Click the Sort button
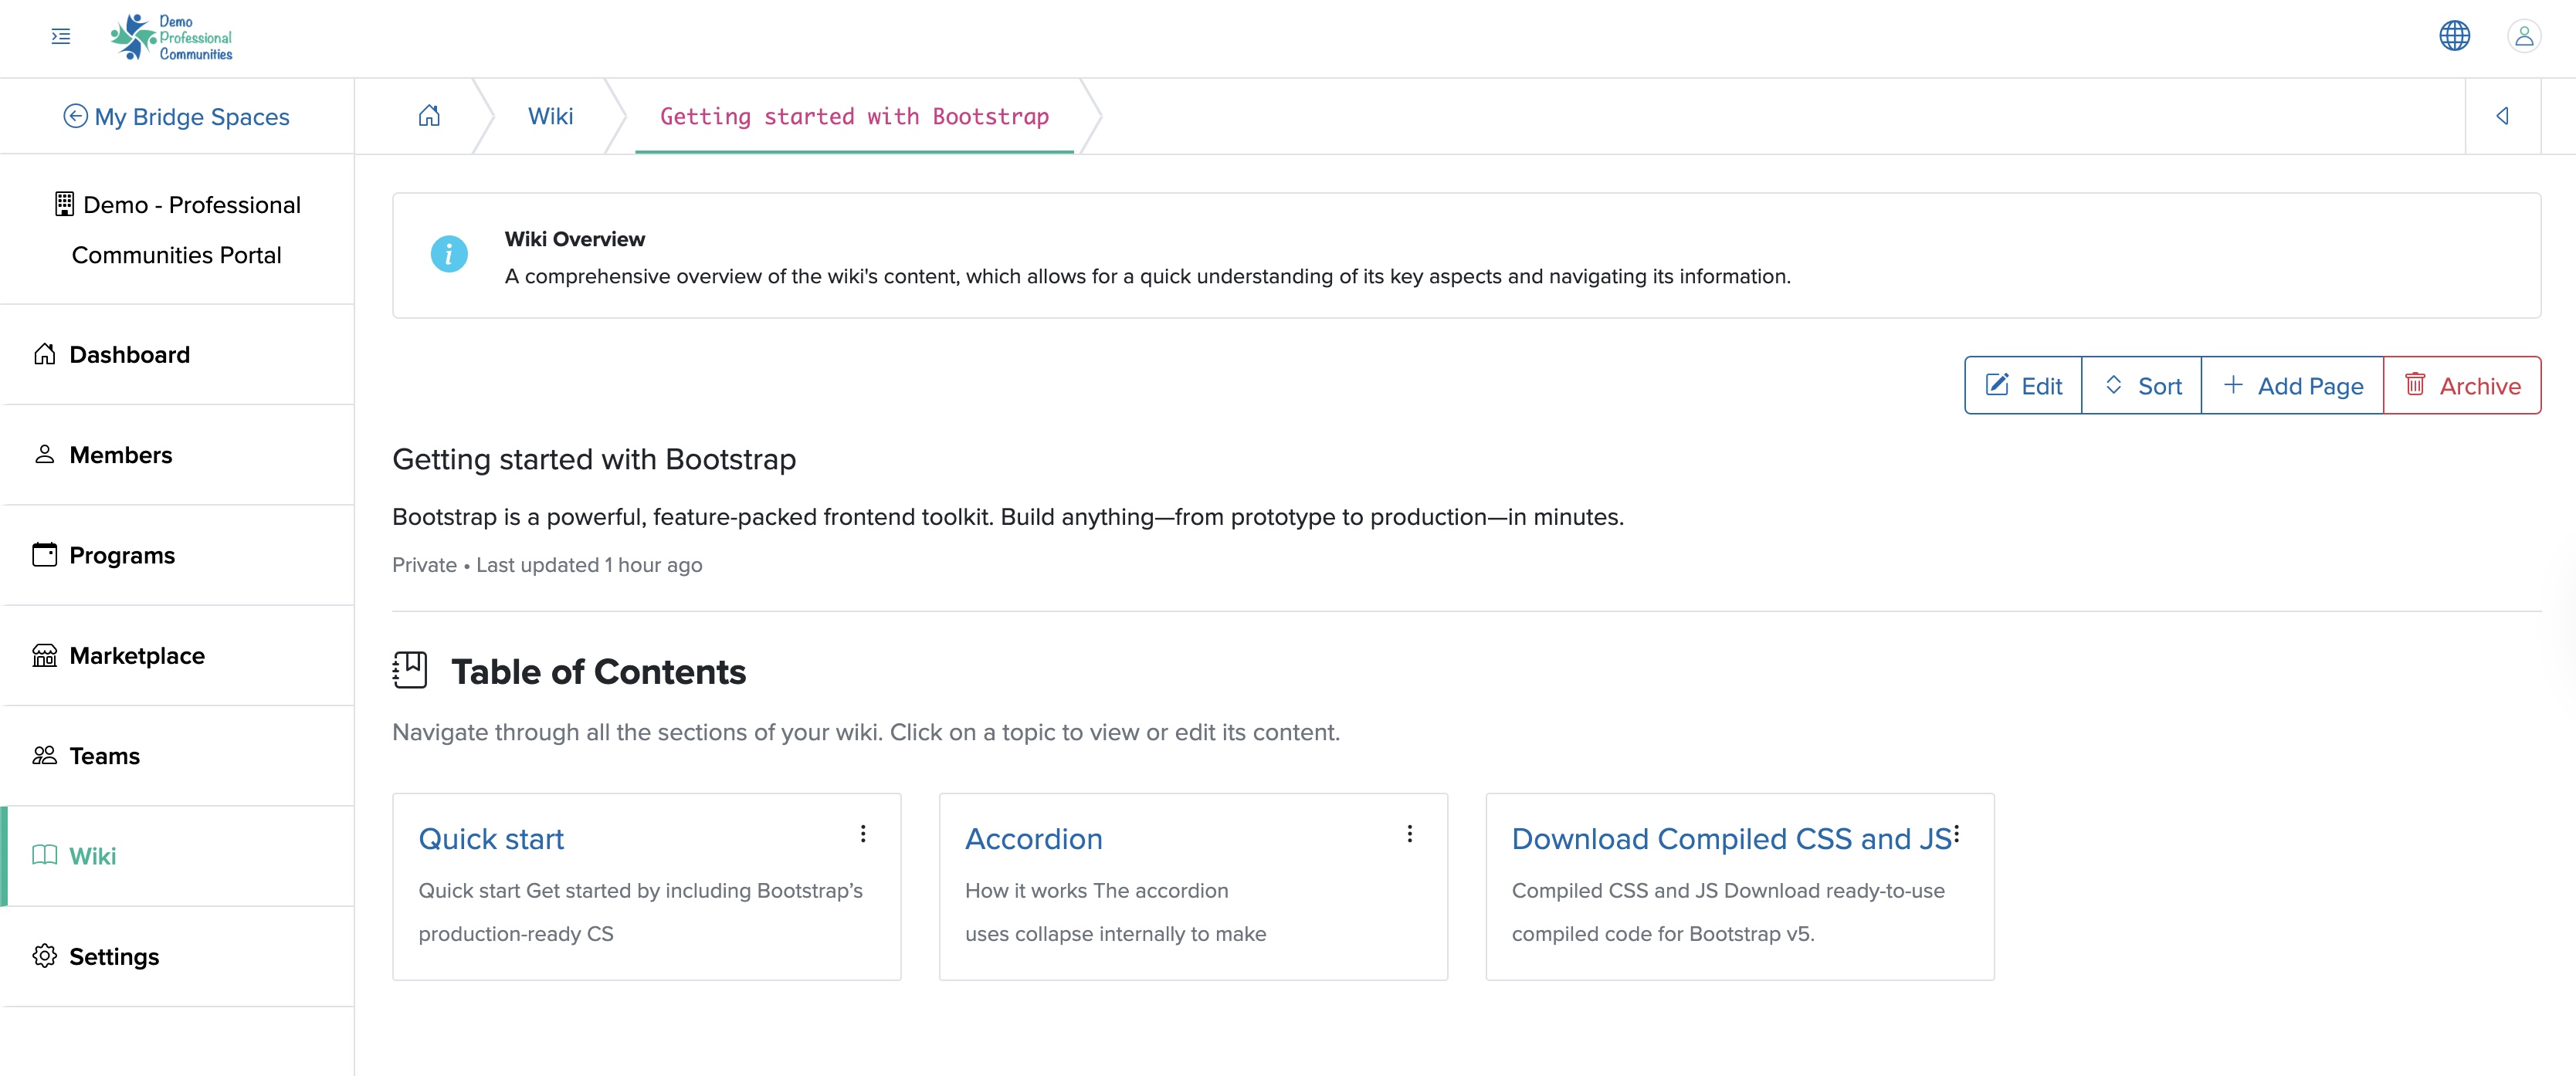Viewport: 2576px width, 1076px height. [2142, 385]
